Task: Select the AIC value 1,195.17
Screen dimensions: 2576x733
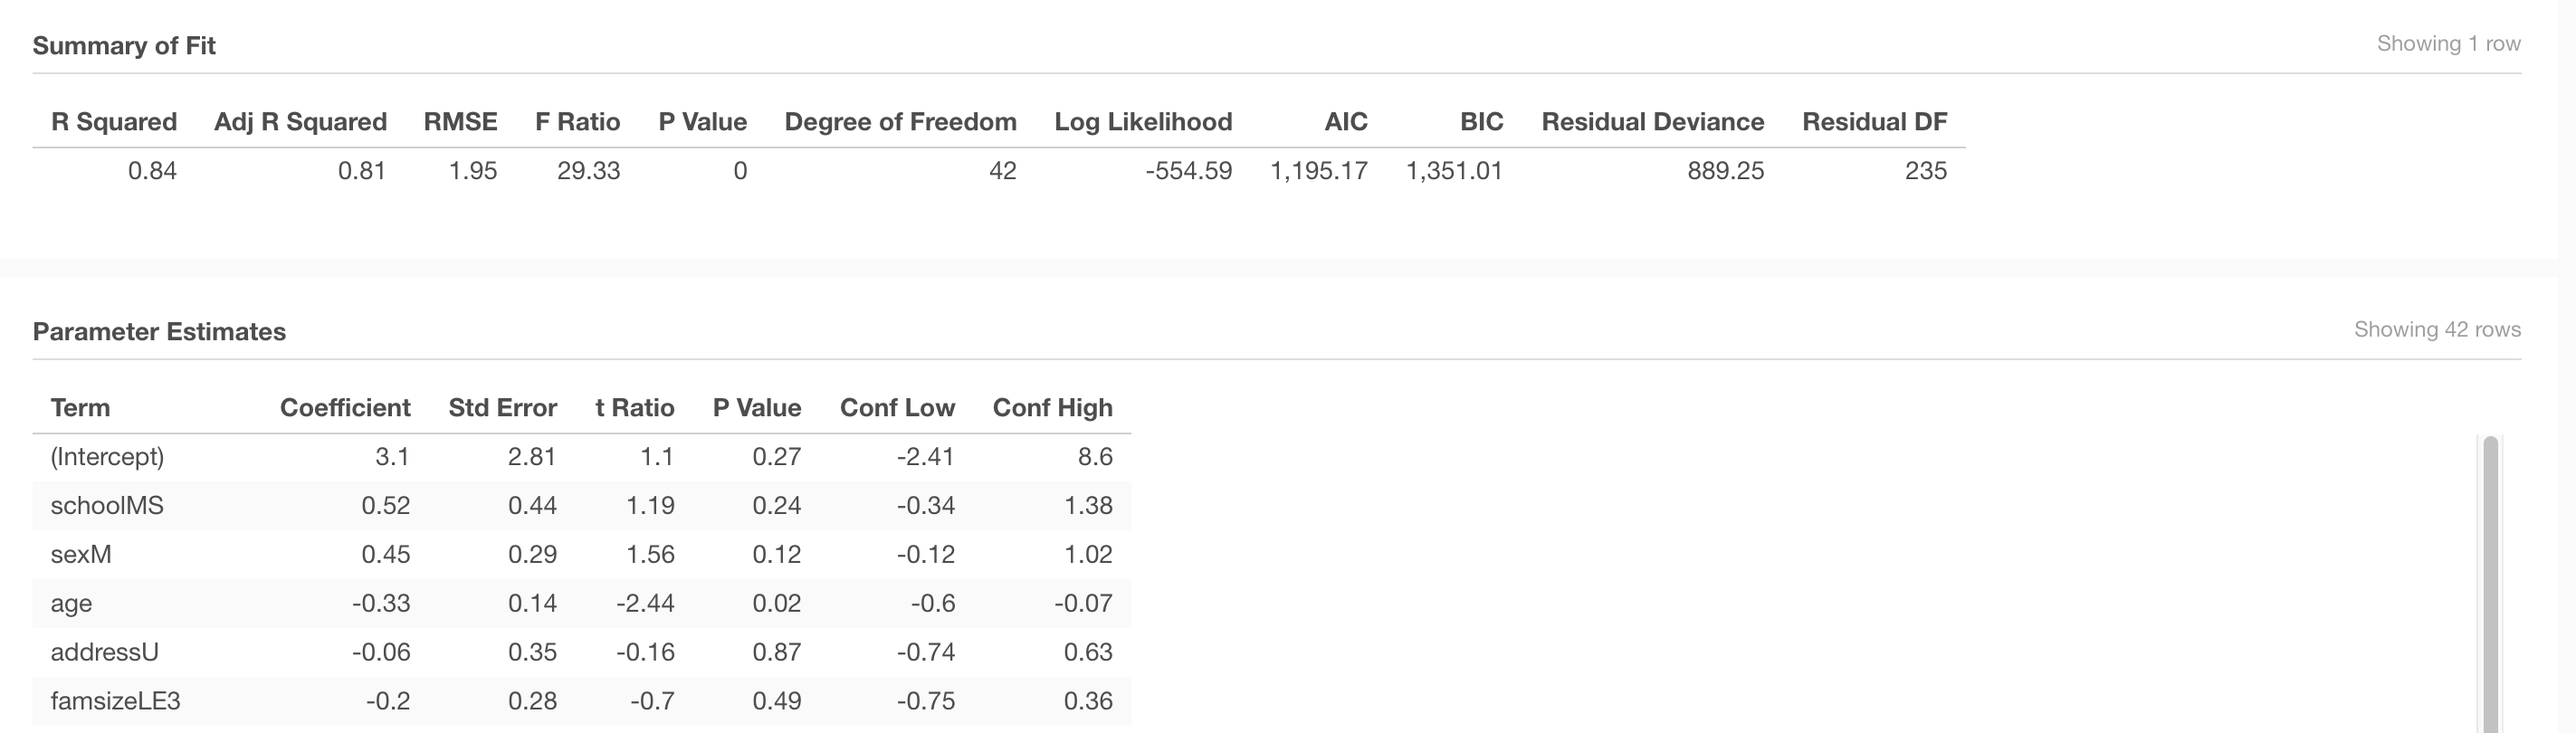Action: [1319, 171]
